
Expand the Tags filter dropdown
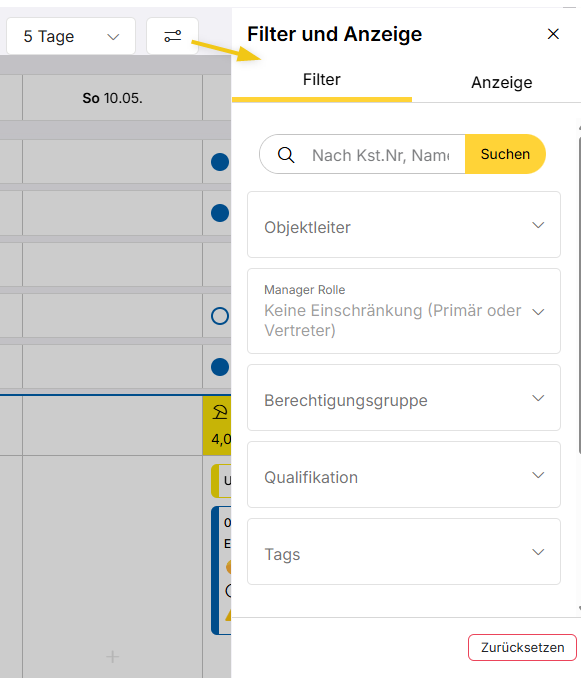403,552
